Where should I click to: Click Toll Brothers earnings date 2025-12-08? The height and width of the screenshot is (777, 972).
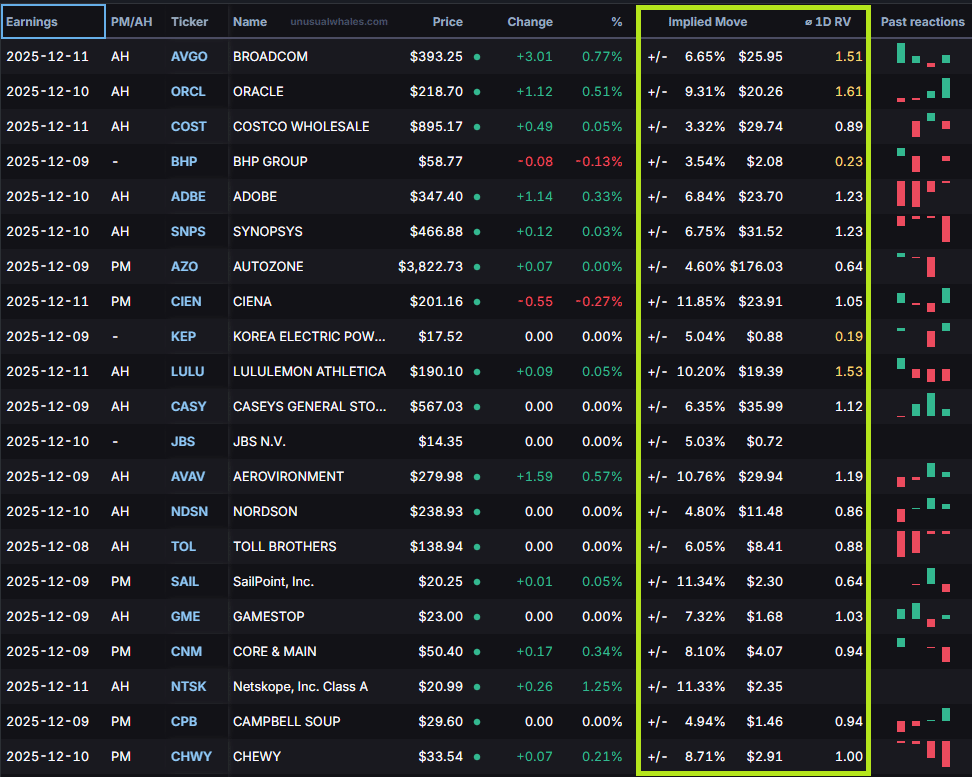[48, 546]
